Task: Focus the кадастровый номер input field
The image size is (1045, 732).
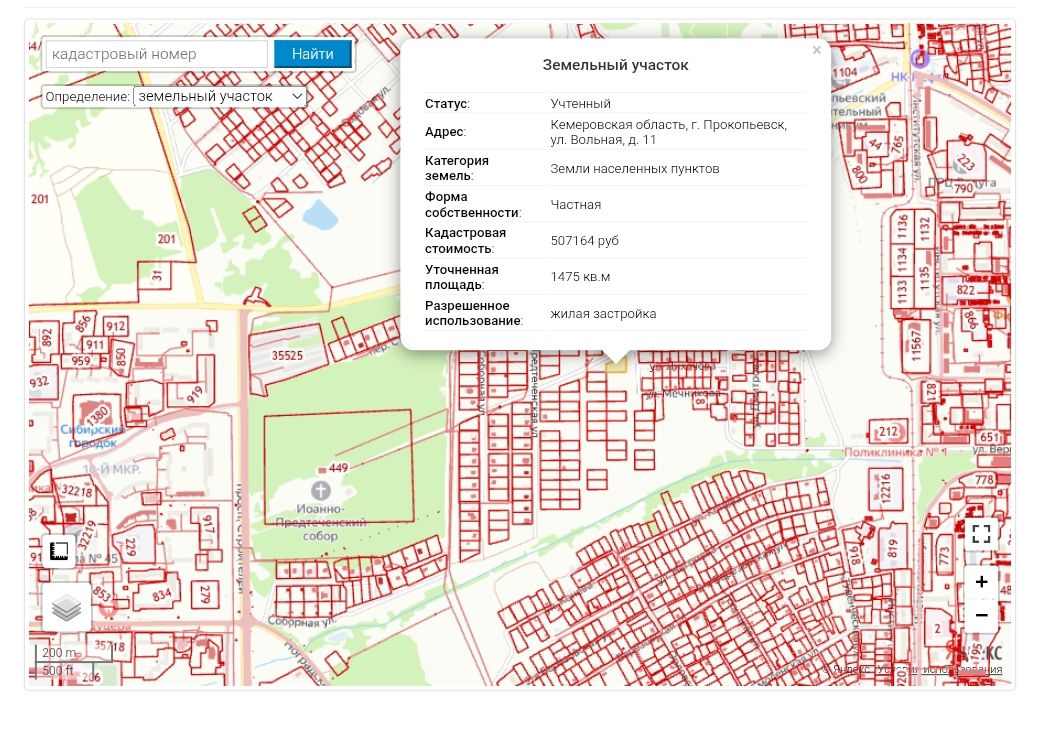Action: coord(157,54)
